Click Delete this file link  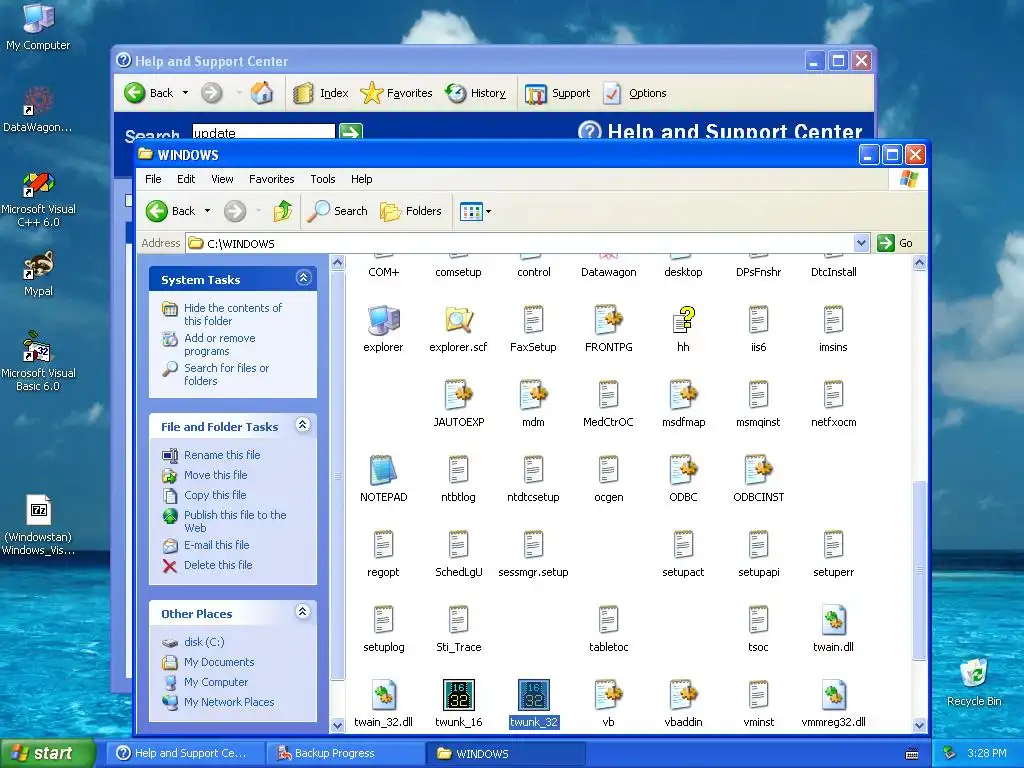point(218,565)
